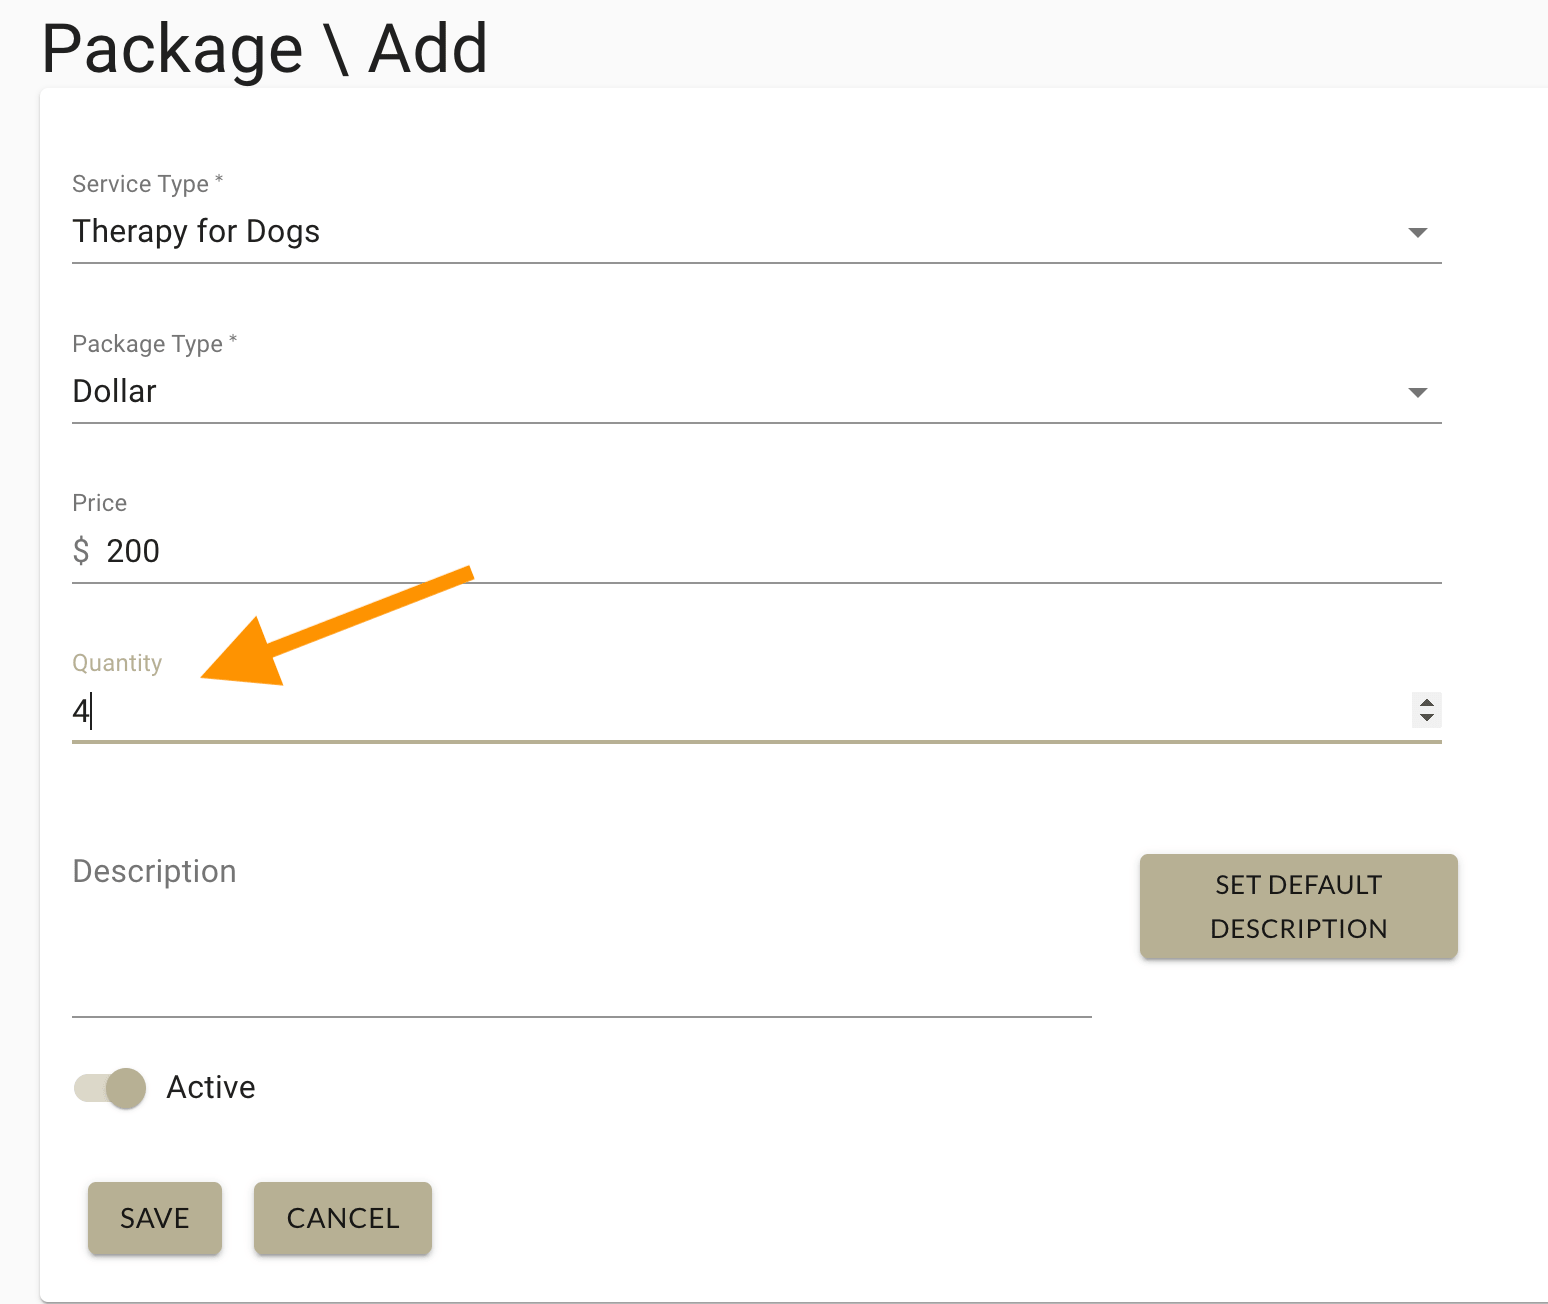Click SET DEFAULT DESCRIPTION
The width and height of the screenshot is (1548, 1304).
pyautogui.click(x=1297, y=906)
